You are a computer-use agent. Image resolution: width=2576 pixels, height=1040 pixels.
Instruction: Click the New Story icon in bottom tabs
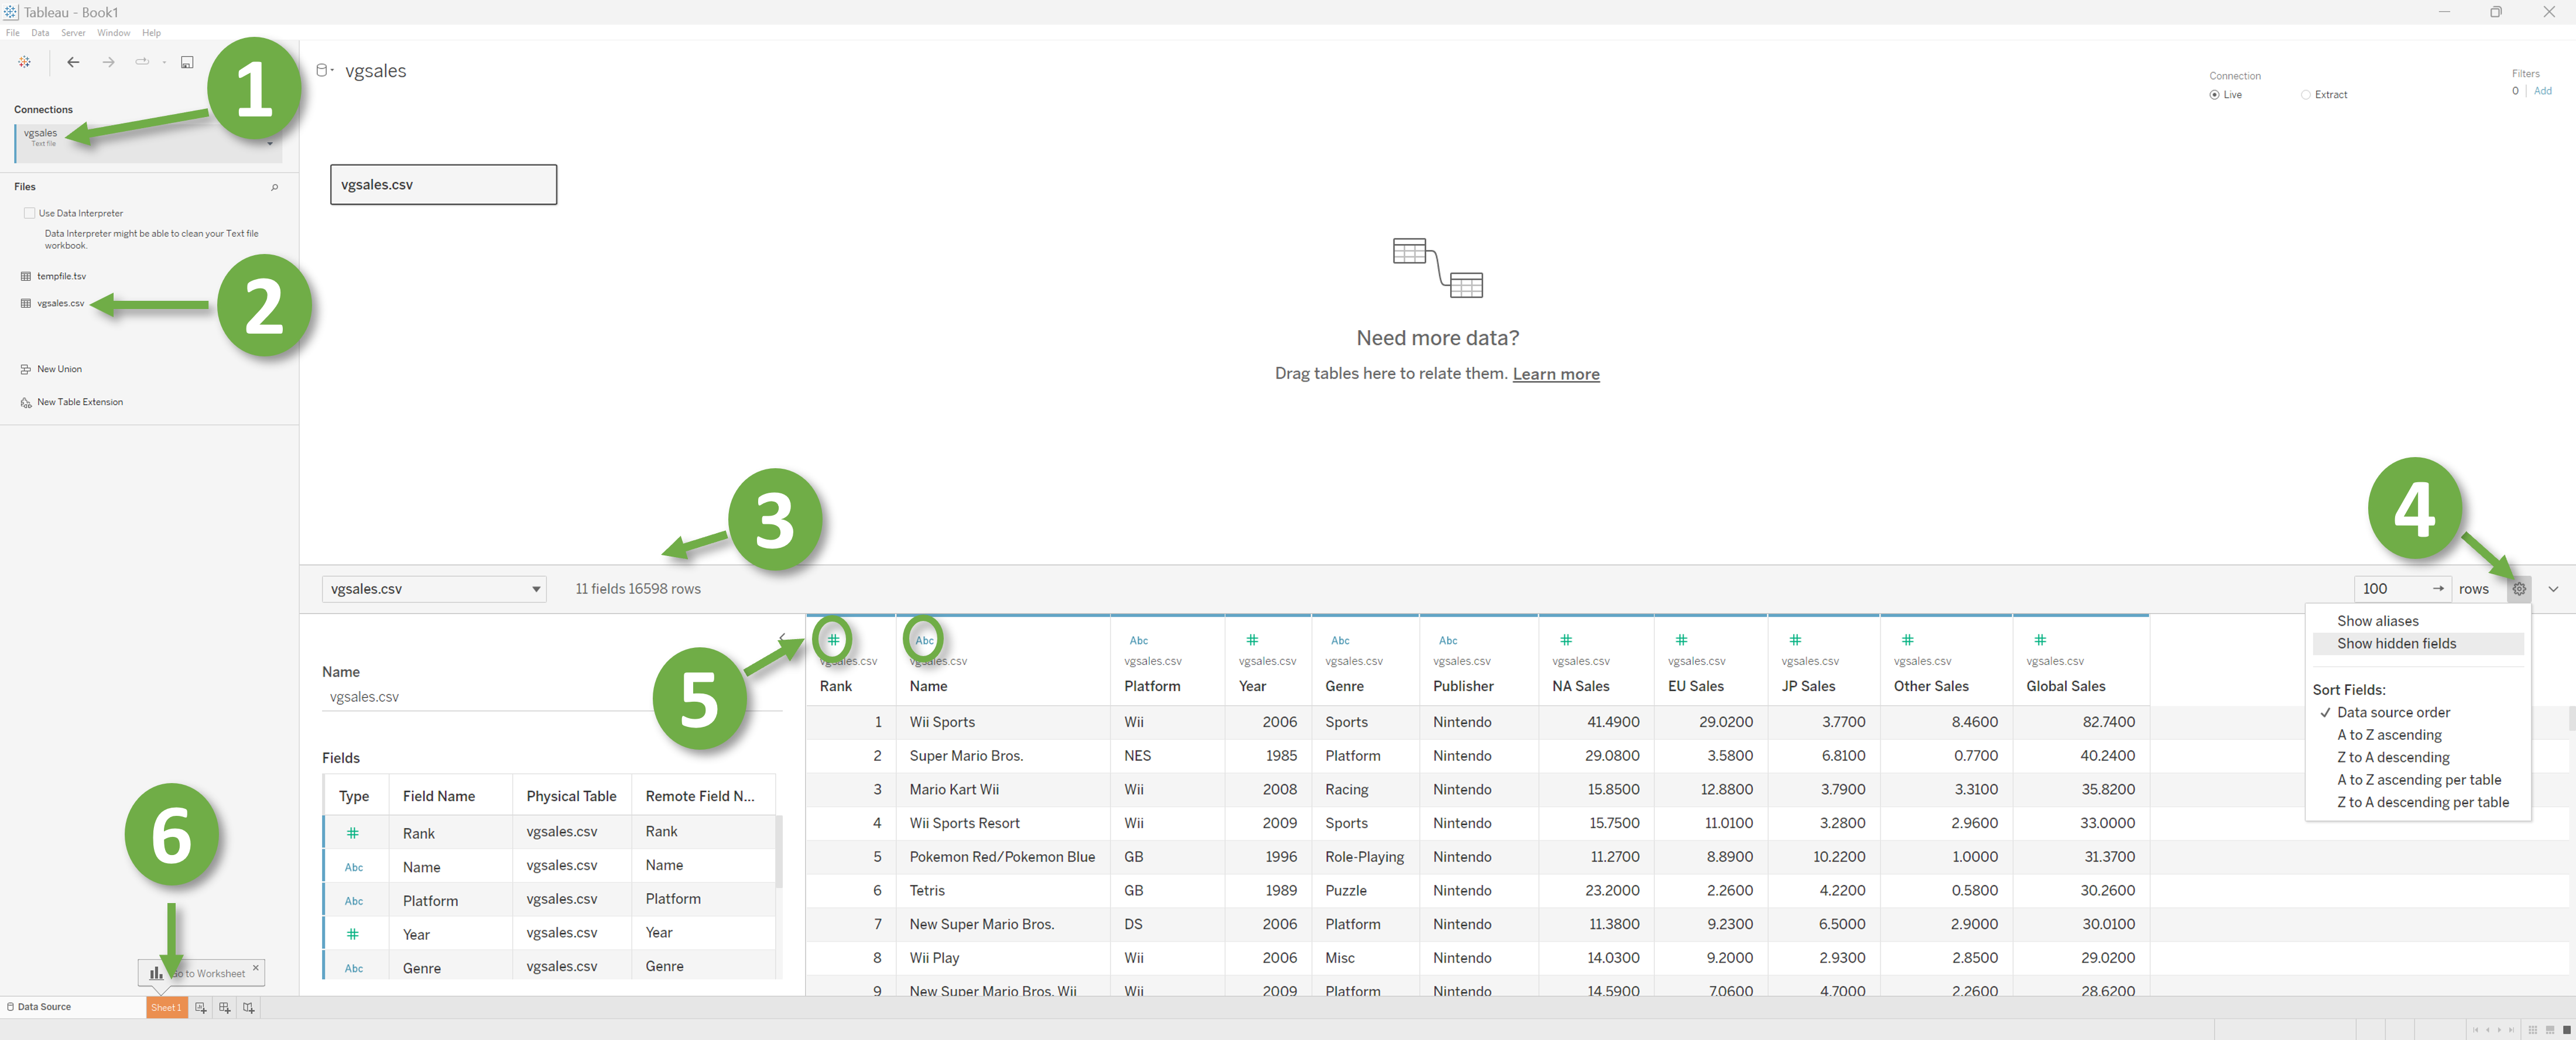[249, 1008]
